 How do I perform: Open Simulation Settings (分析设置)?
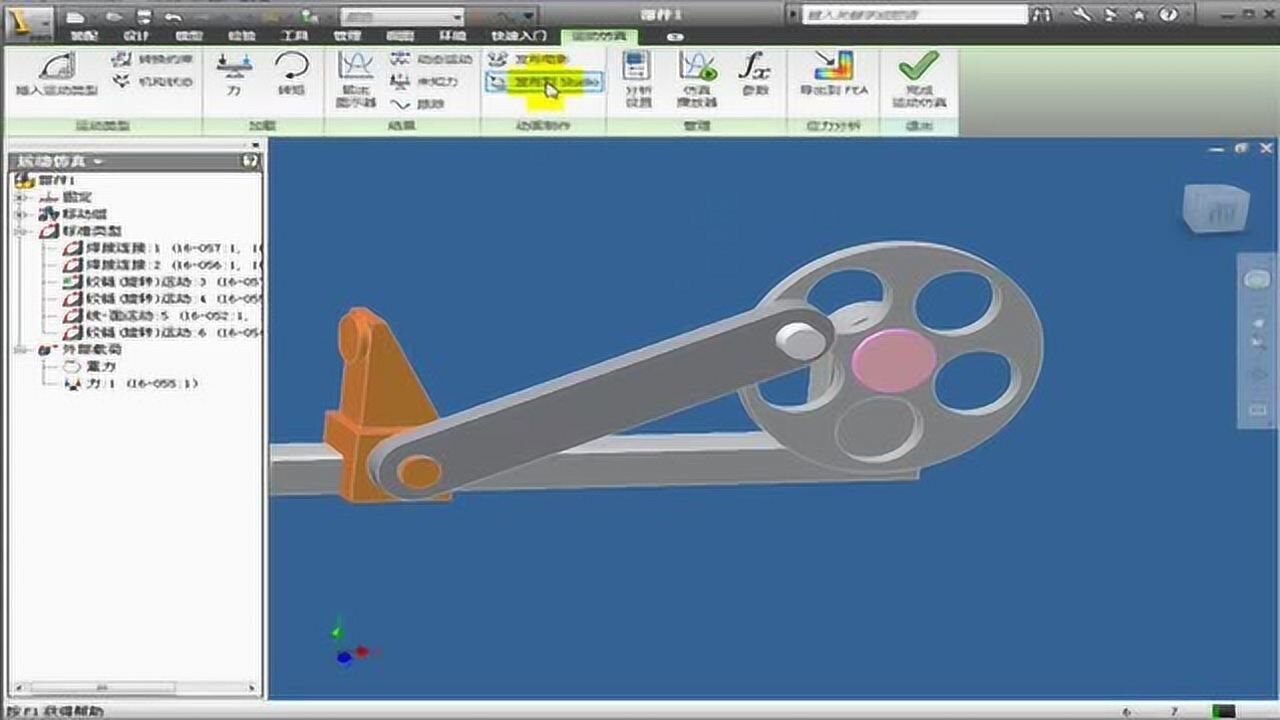[637, 78]
